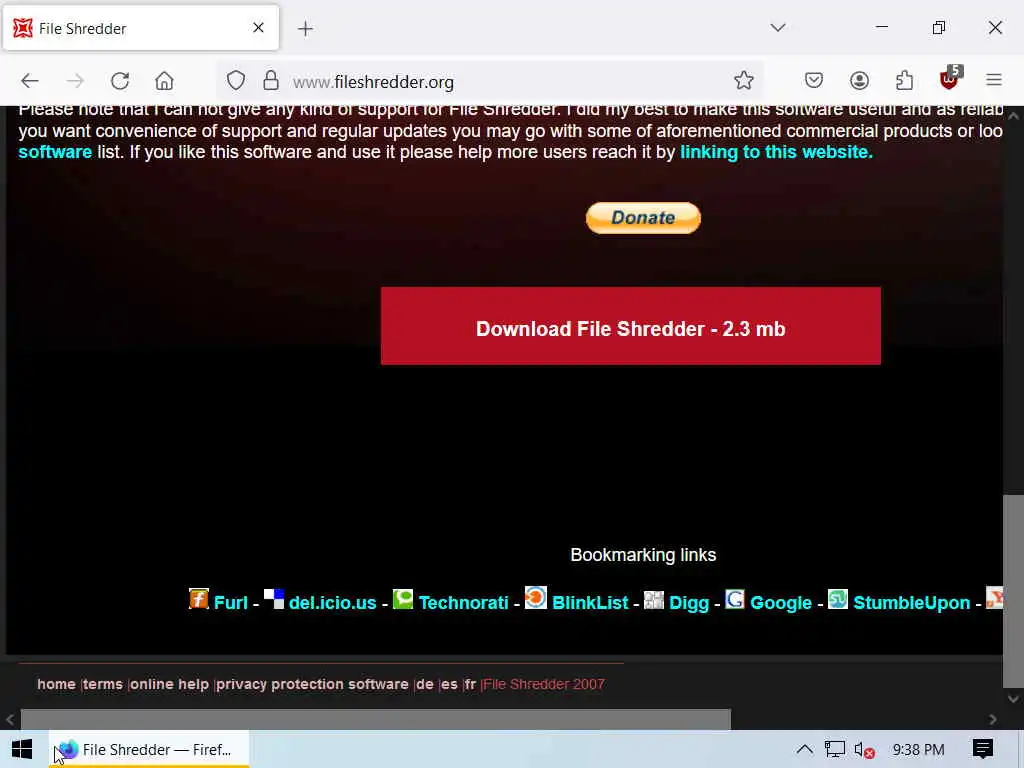Open the Firefox account menu

(x=859, y=81)
